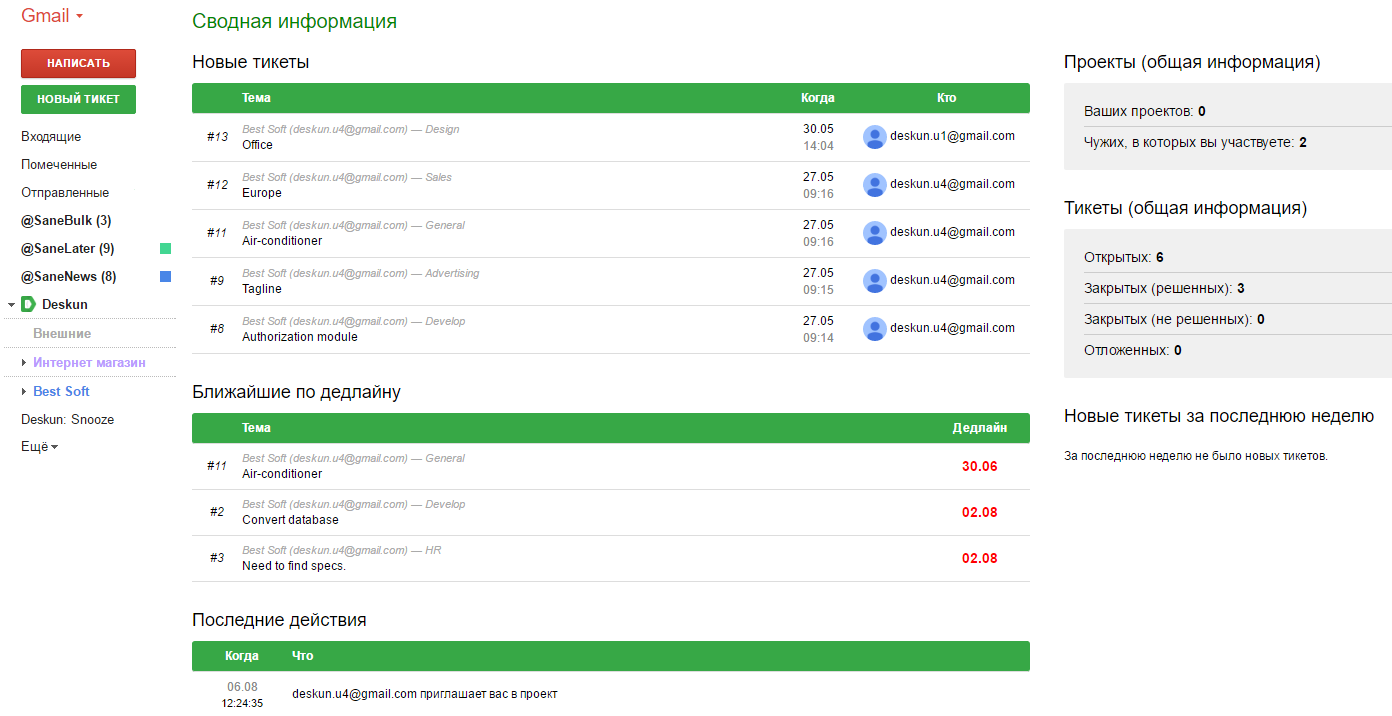Click the blue label square next to @SaneNews

(x=164, y=276)
